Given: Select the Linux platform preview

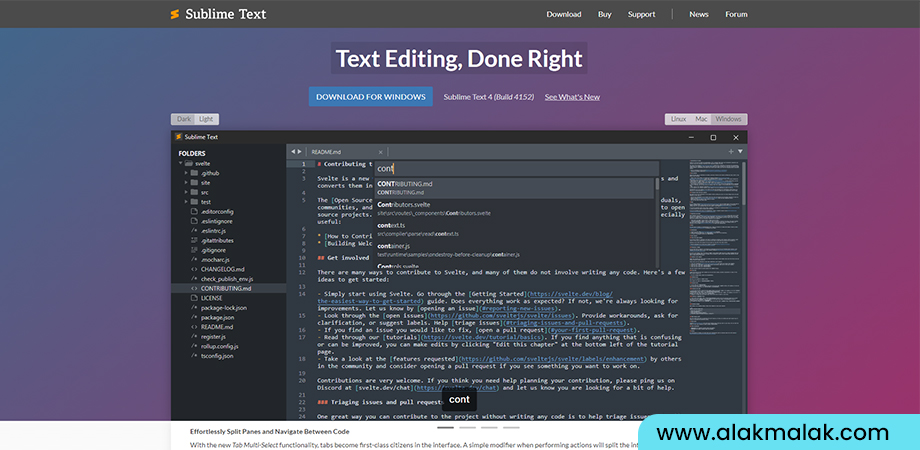Looking at the screenshot, I should [x=678, y=119].
